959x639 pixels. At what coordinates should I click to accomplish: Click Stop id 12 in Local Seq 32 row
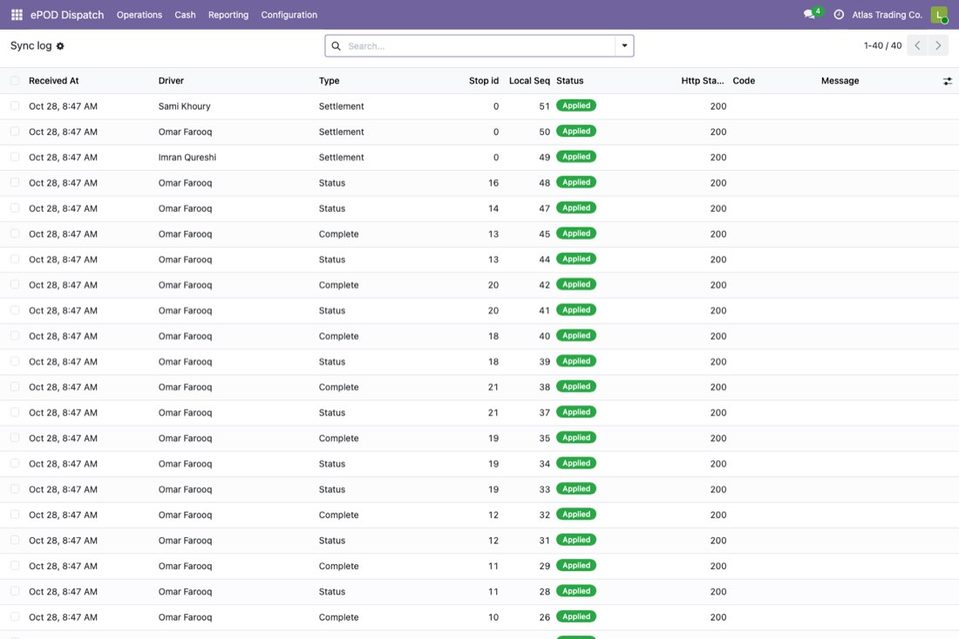point(494,515)
